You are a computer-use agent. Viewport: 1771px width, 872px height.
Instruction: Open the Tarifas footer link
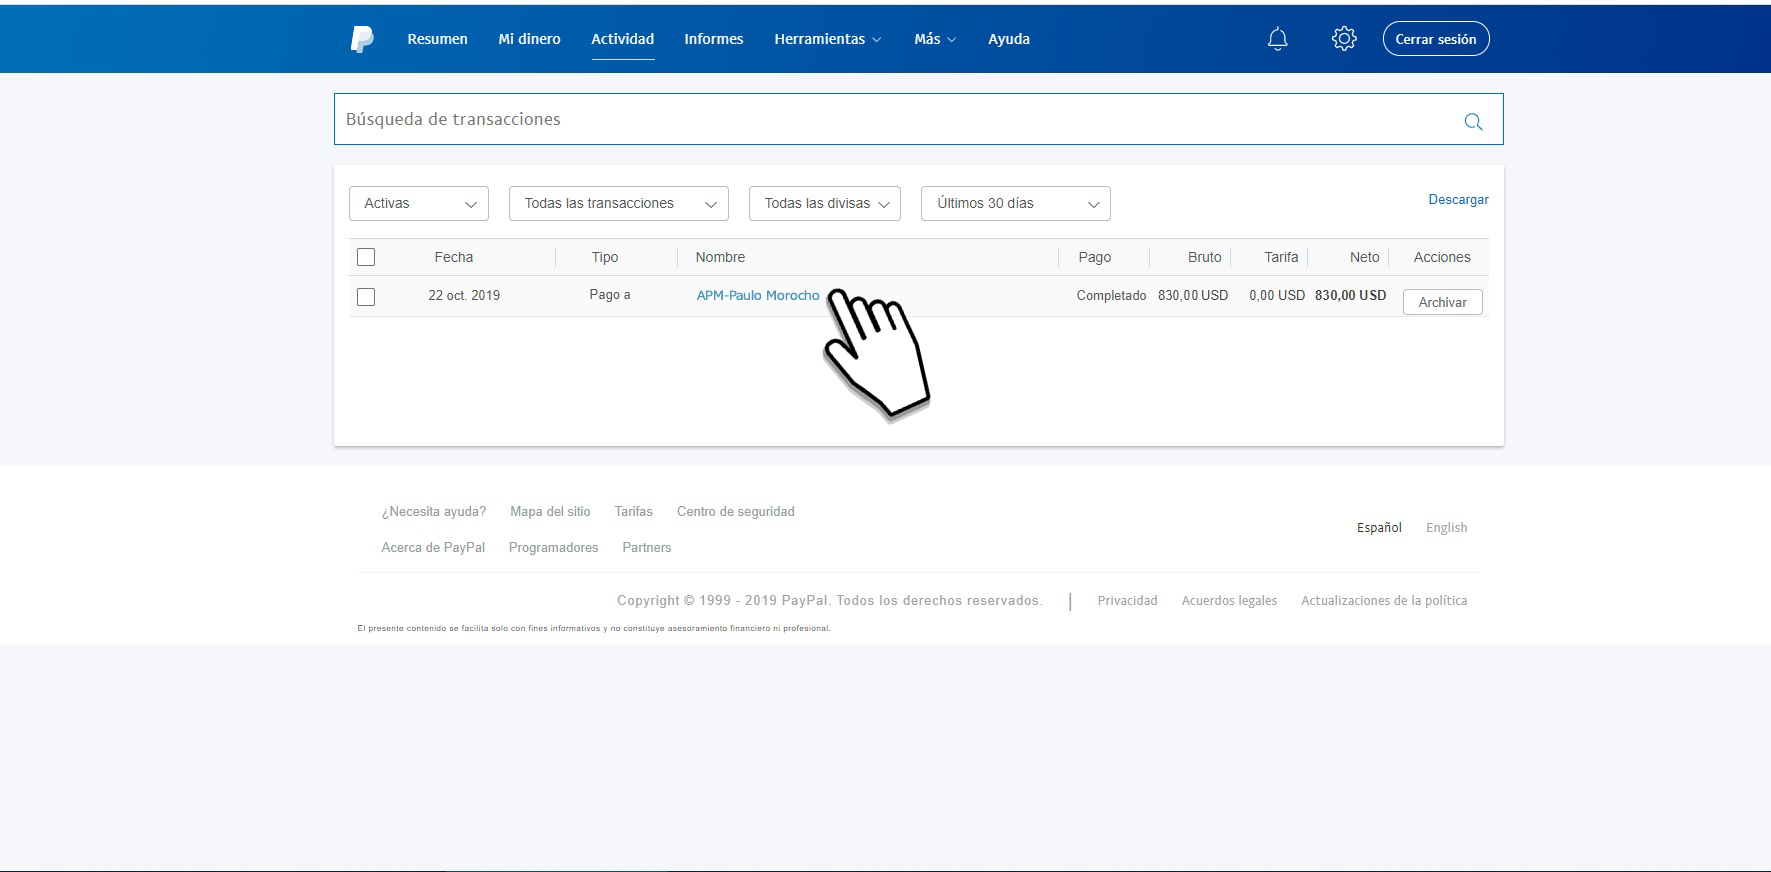[x=633, y=511]
